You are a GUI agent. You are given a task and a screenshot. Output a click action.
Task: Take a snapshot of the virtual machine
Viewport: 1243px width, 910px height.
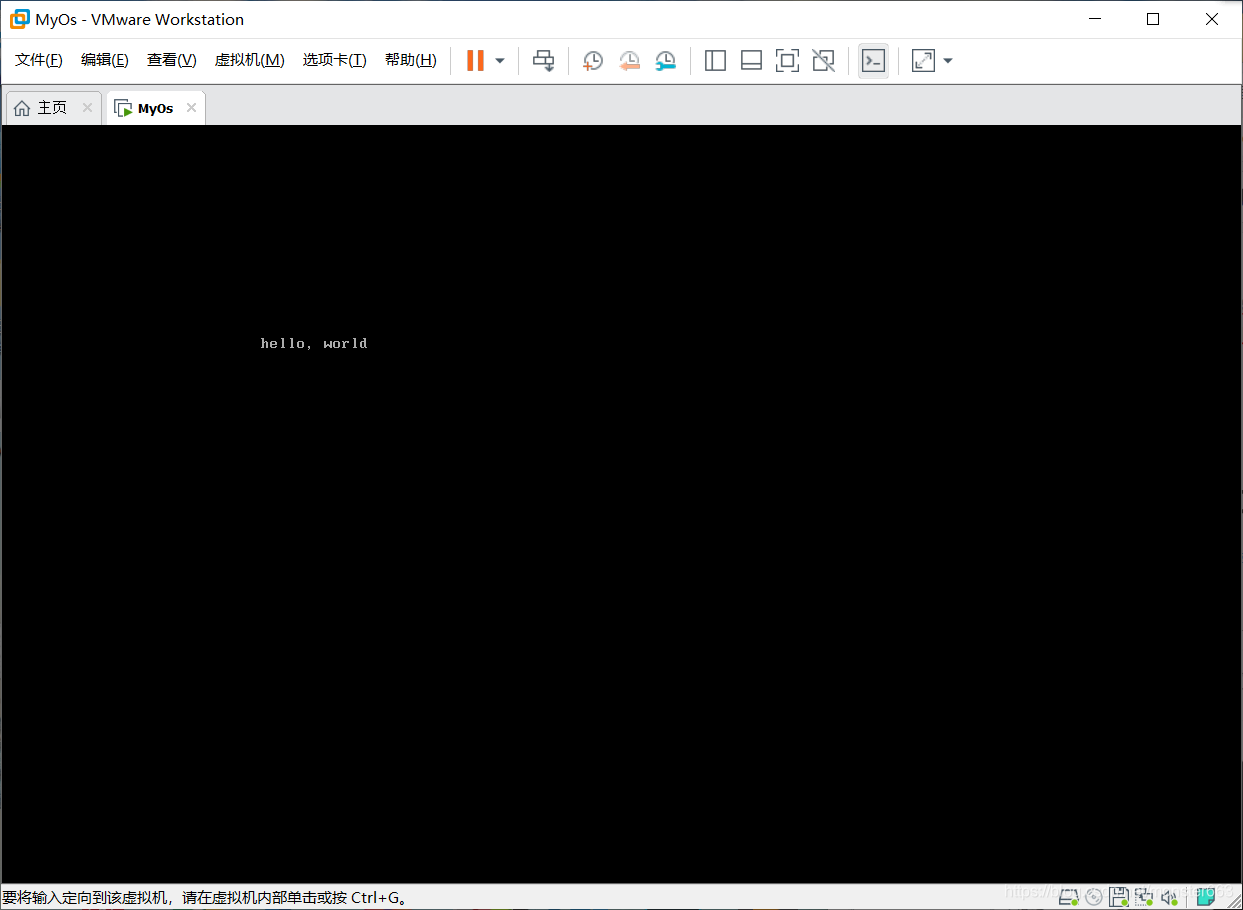(x=592, y=60)
